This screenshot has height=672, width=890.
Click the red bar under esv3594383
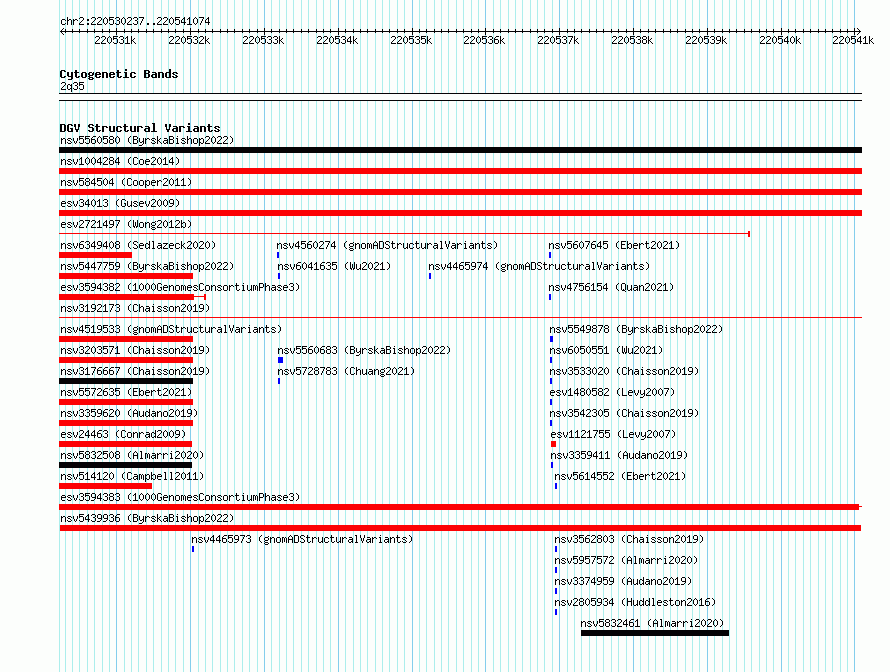(x=459, y=507)
